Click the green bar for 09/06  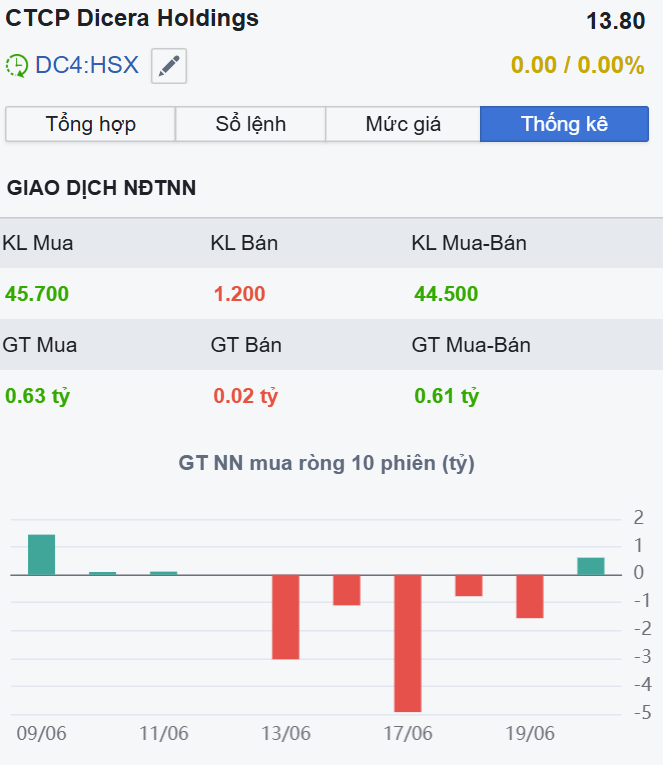(x=41, y=555)
